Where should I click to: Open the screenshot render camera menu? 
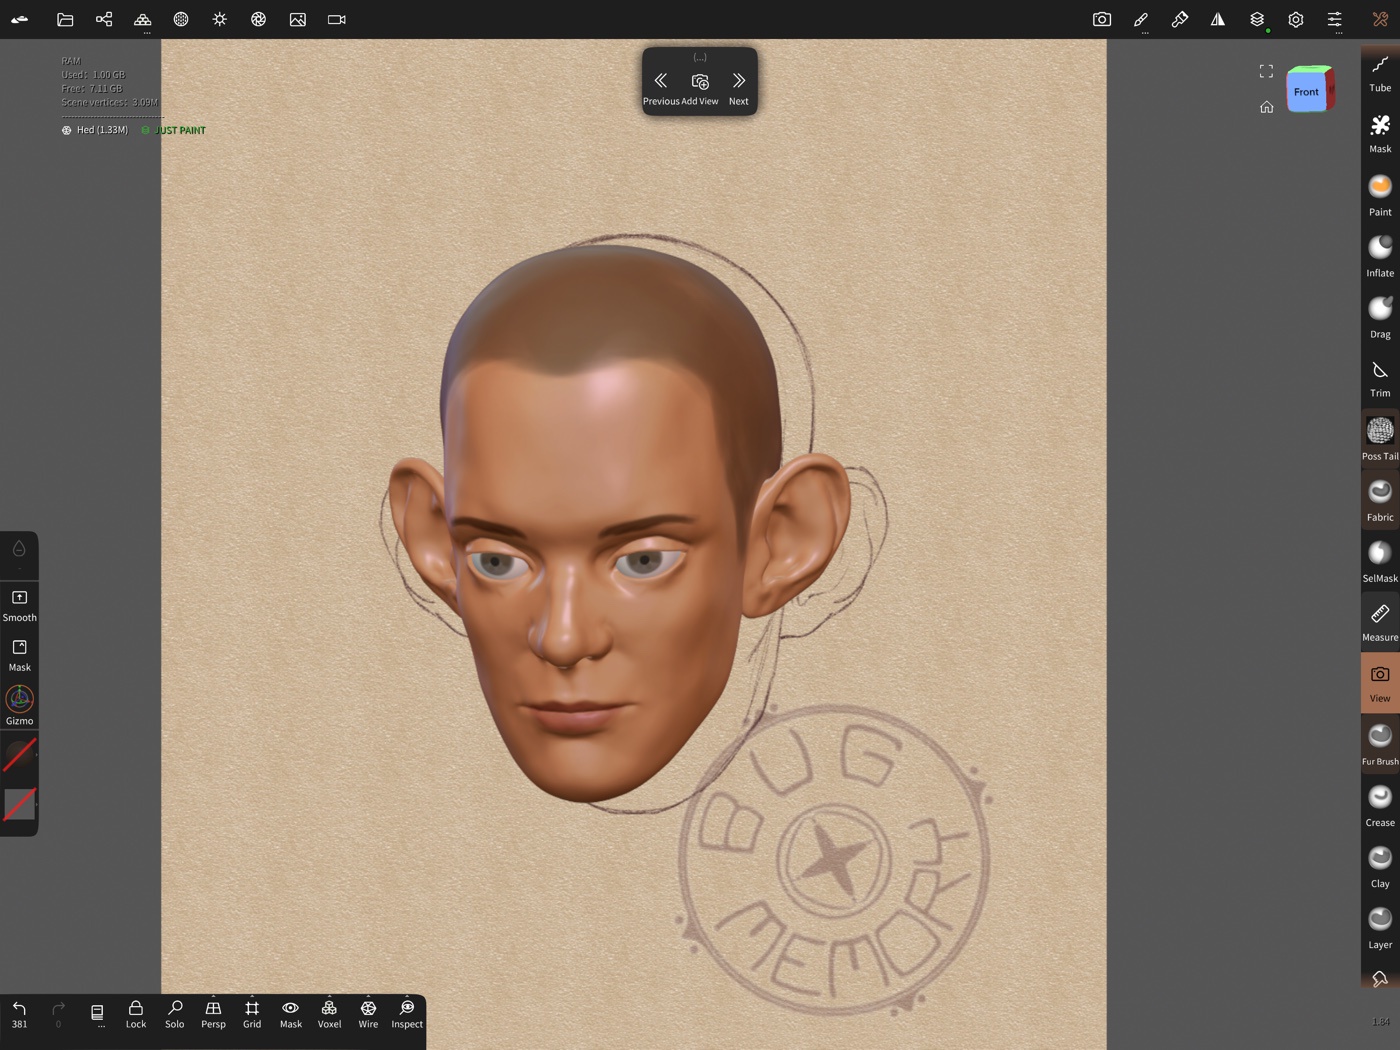coord(1102,19)
